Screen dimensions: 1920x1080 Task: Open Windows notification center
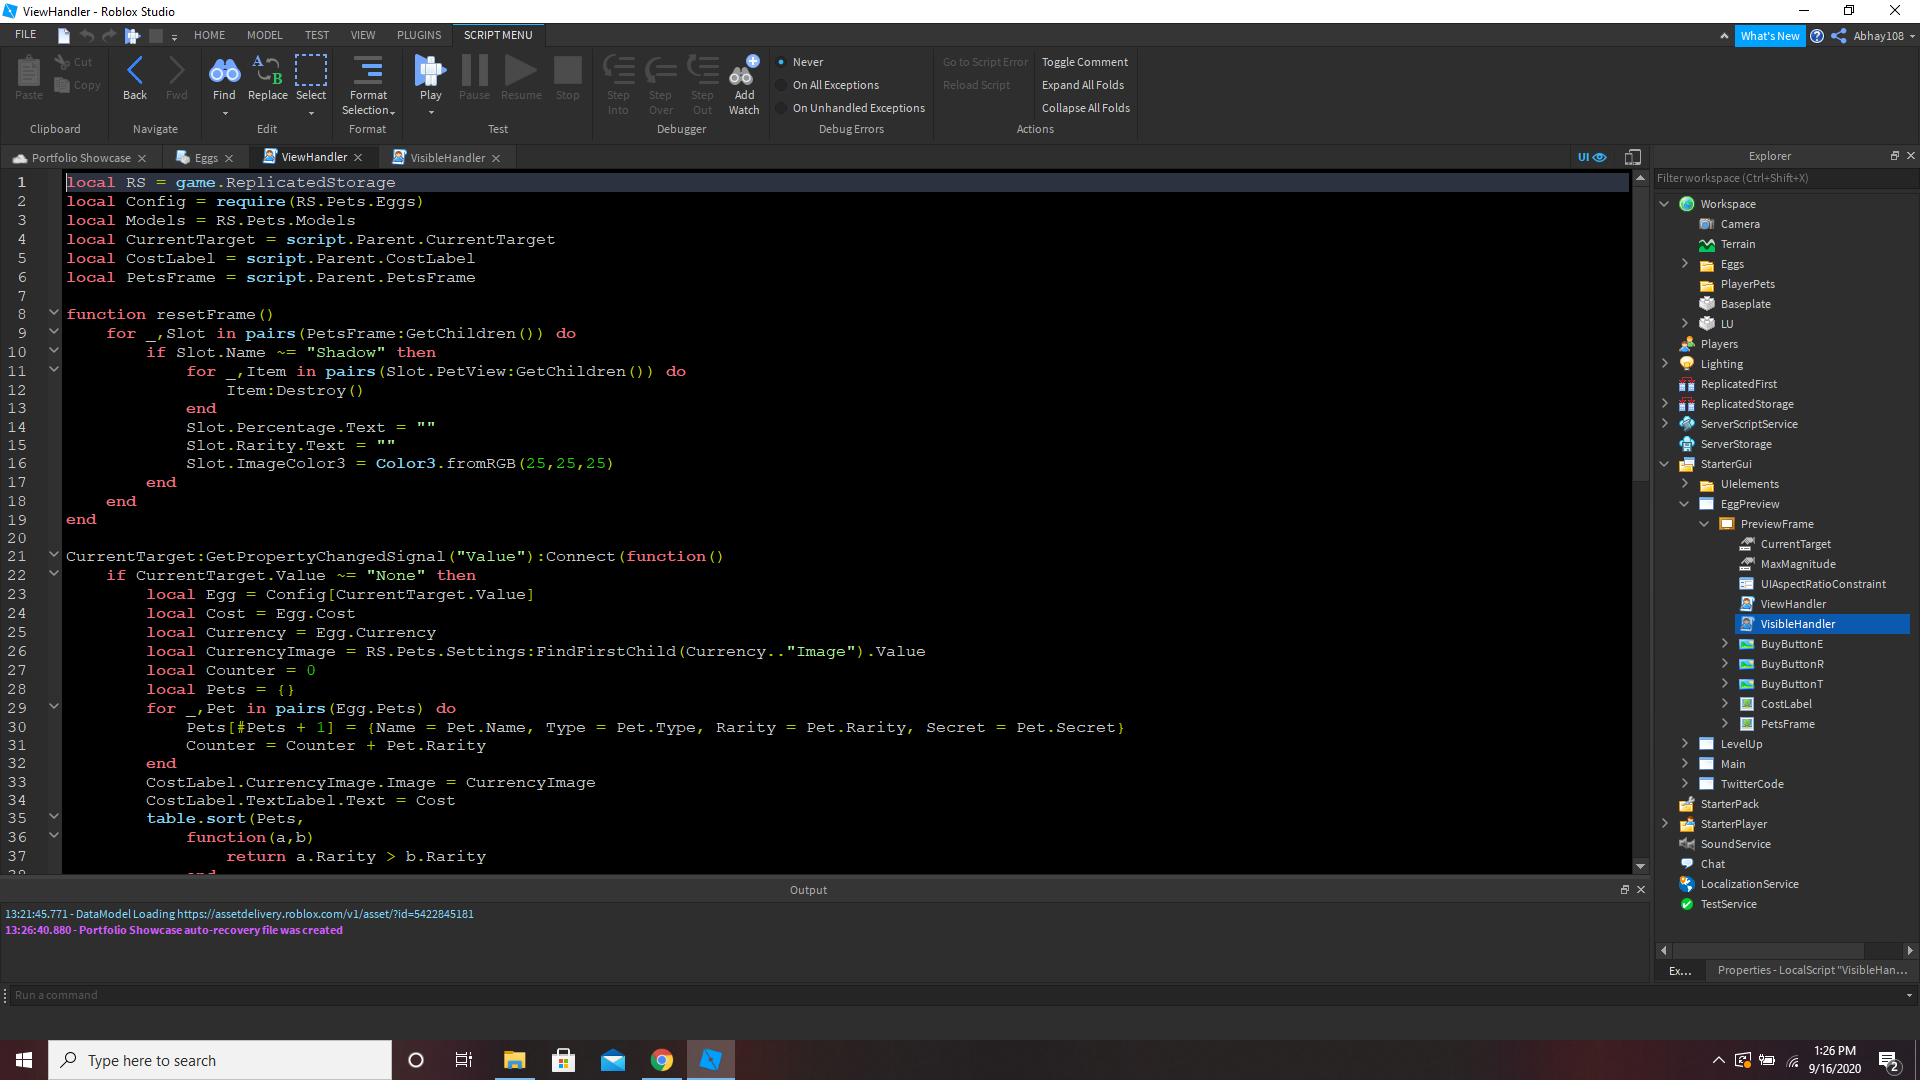tap(1889, 1061)
